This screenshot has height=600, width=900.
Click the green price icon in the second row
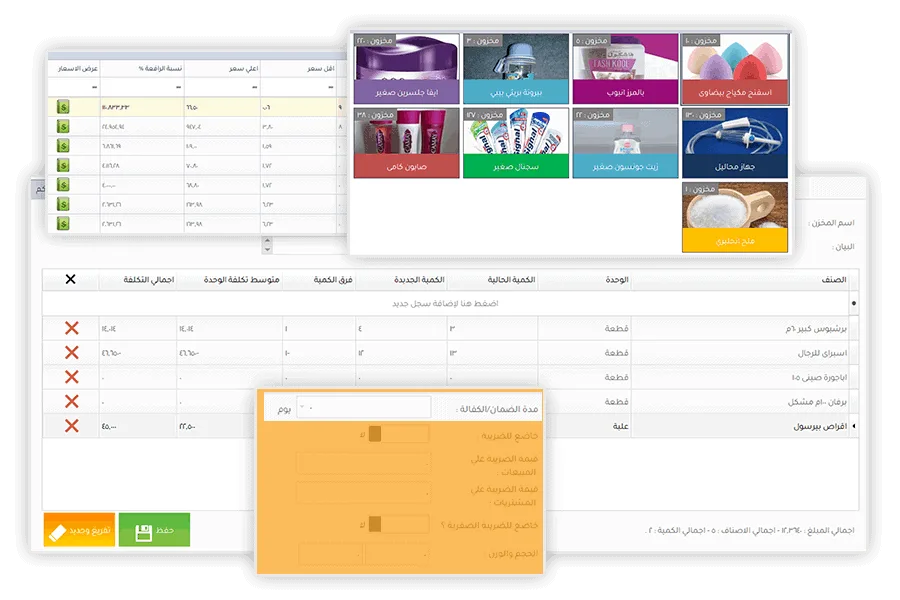(62, 127)
